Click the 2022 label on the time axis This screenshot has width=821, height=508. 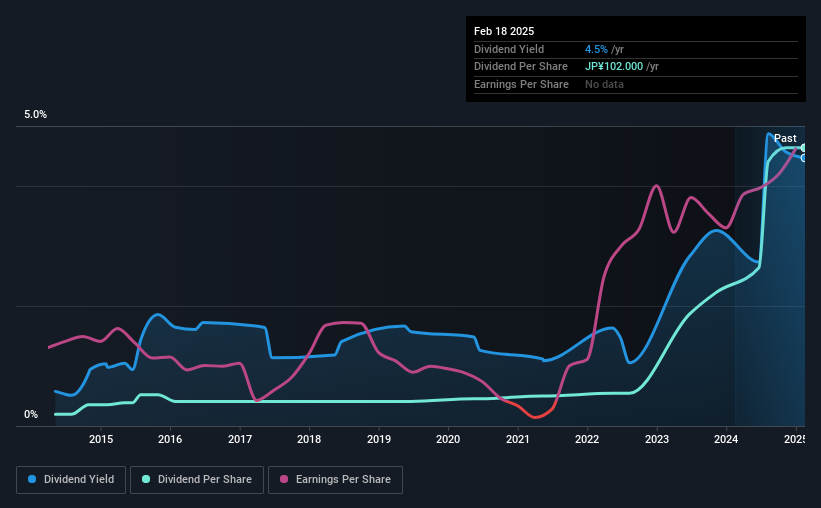(587, 439)
